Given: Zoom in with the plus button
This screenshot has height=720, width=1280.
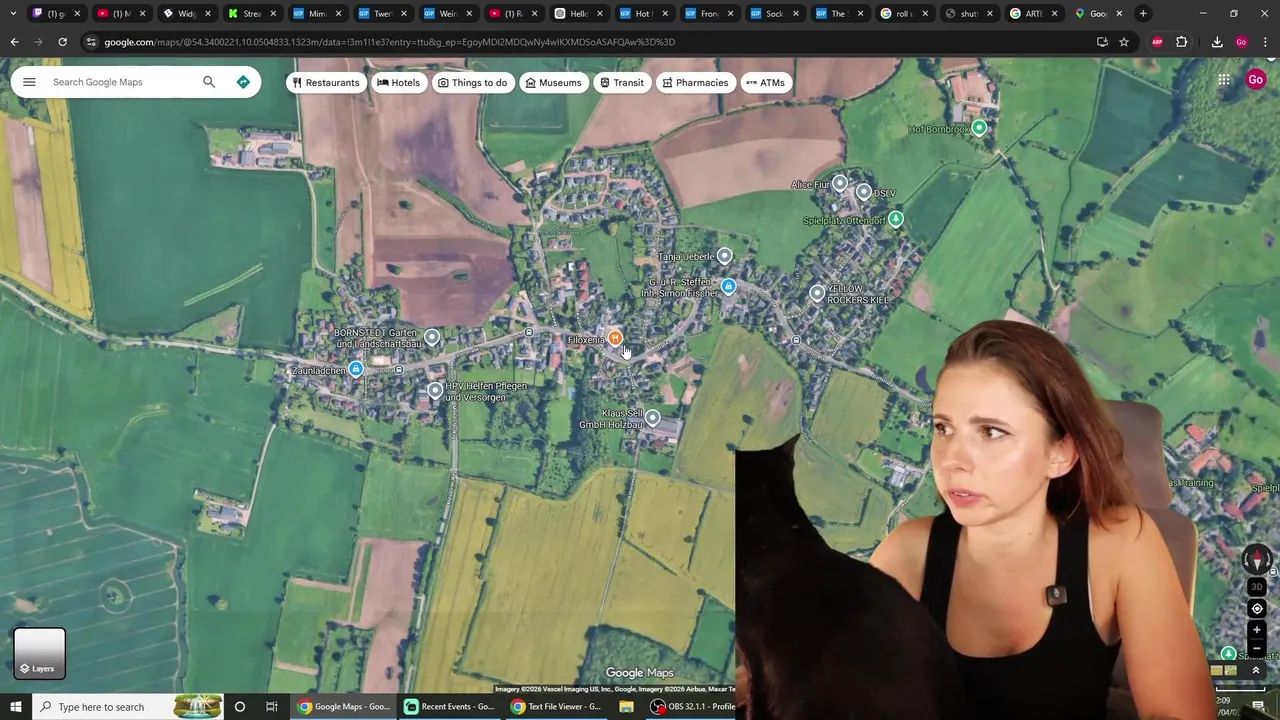Looking at the screenshot, I should pyautogui.click(x=1257, y=630).
